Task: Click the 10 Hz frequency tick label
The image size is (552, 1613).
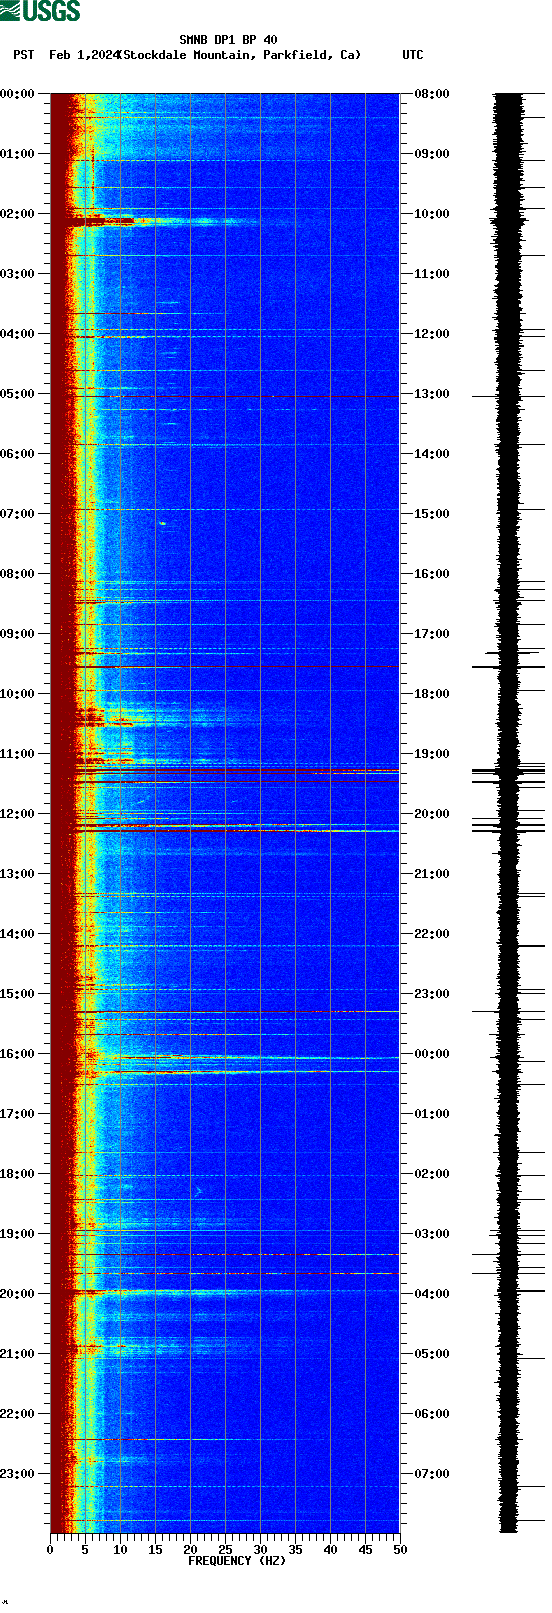Action: point(120,1550)
